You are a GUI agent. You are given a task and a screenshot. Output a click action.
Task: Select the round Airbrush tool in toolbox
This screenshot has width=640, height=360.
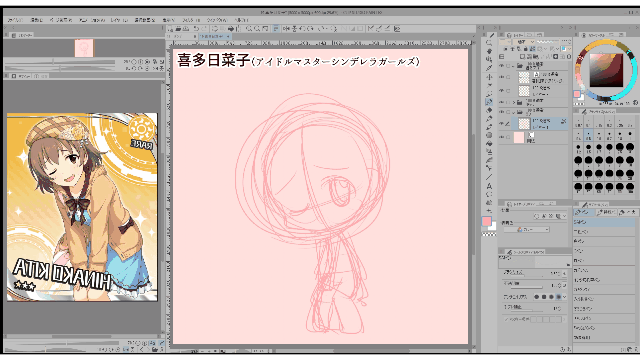click(x=489, y=135)
